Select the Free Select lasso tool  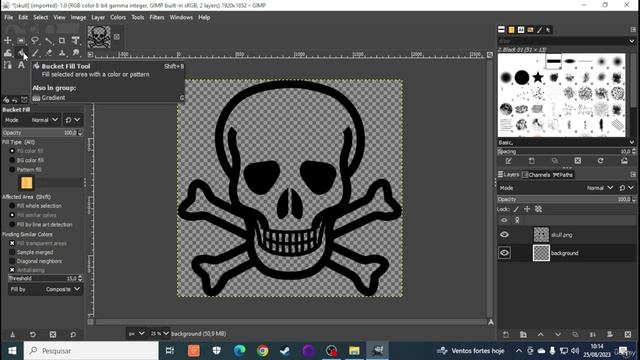[x=35, y=40]
